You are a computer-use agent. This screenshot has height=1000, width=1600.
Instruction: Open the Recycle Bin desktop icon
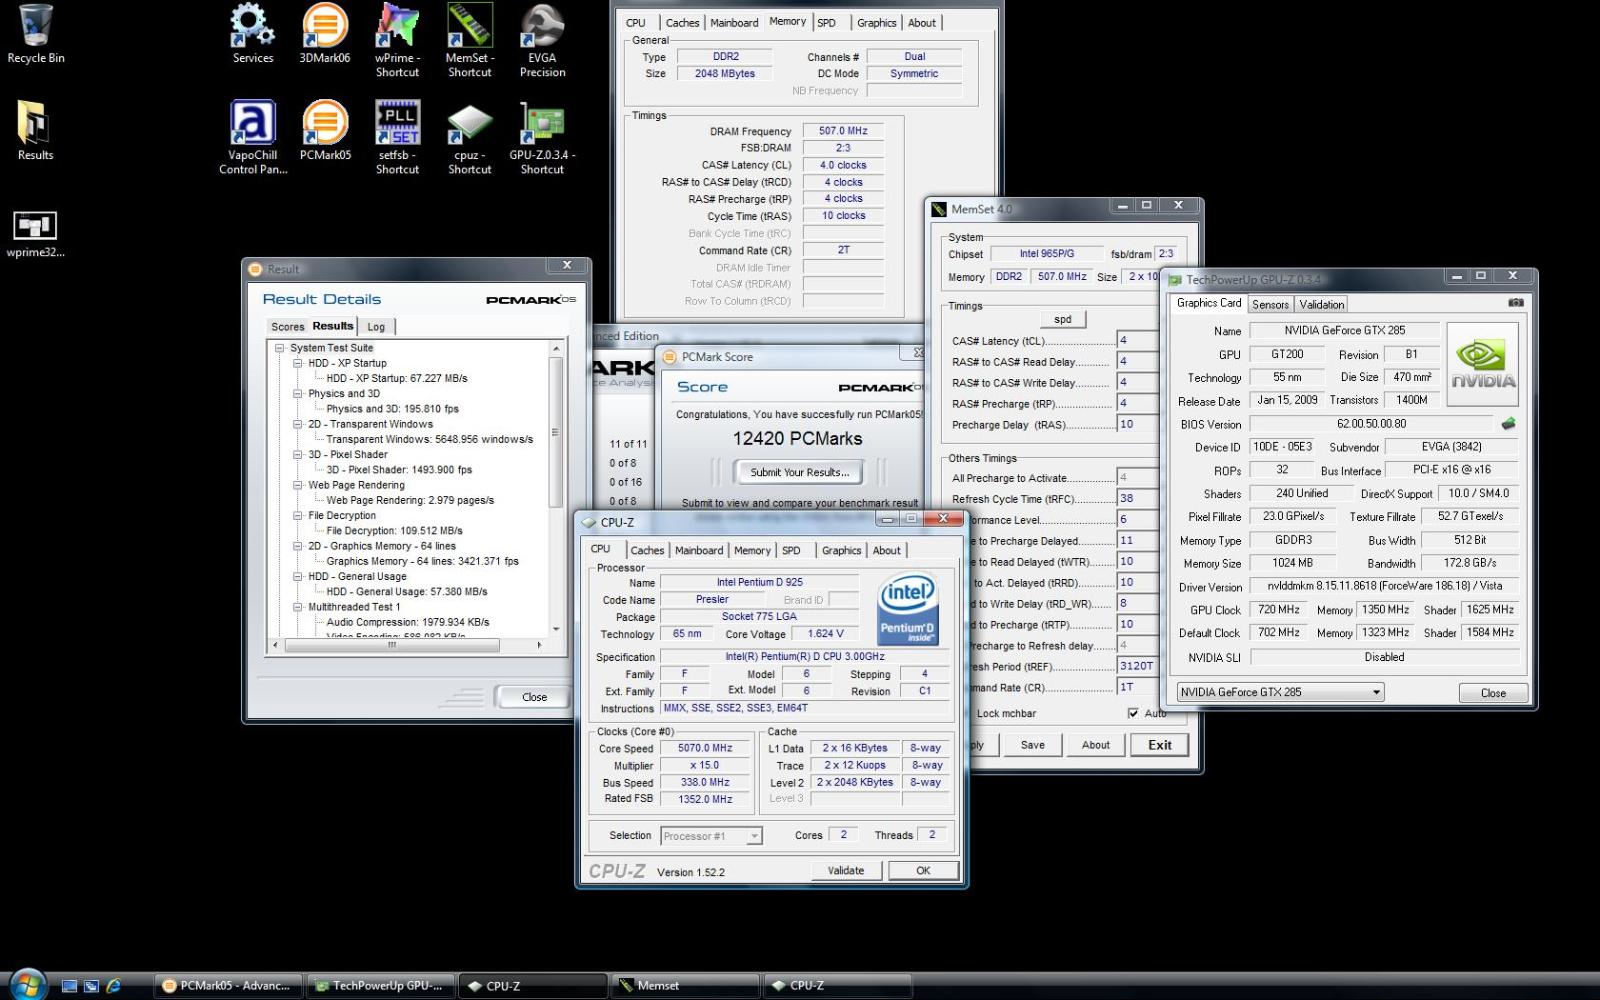35,33
